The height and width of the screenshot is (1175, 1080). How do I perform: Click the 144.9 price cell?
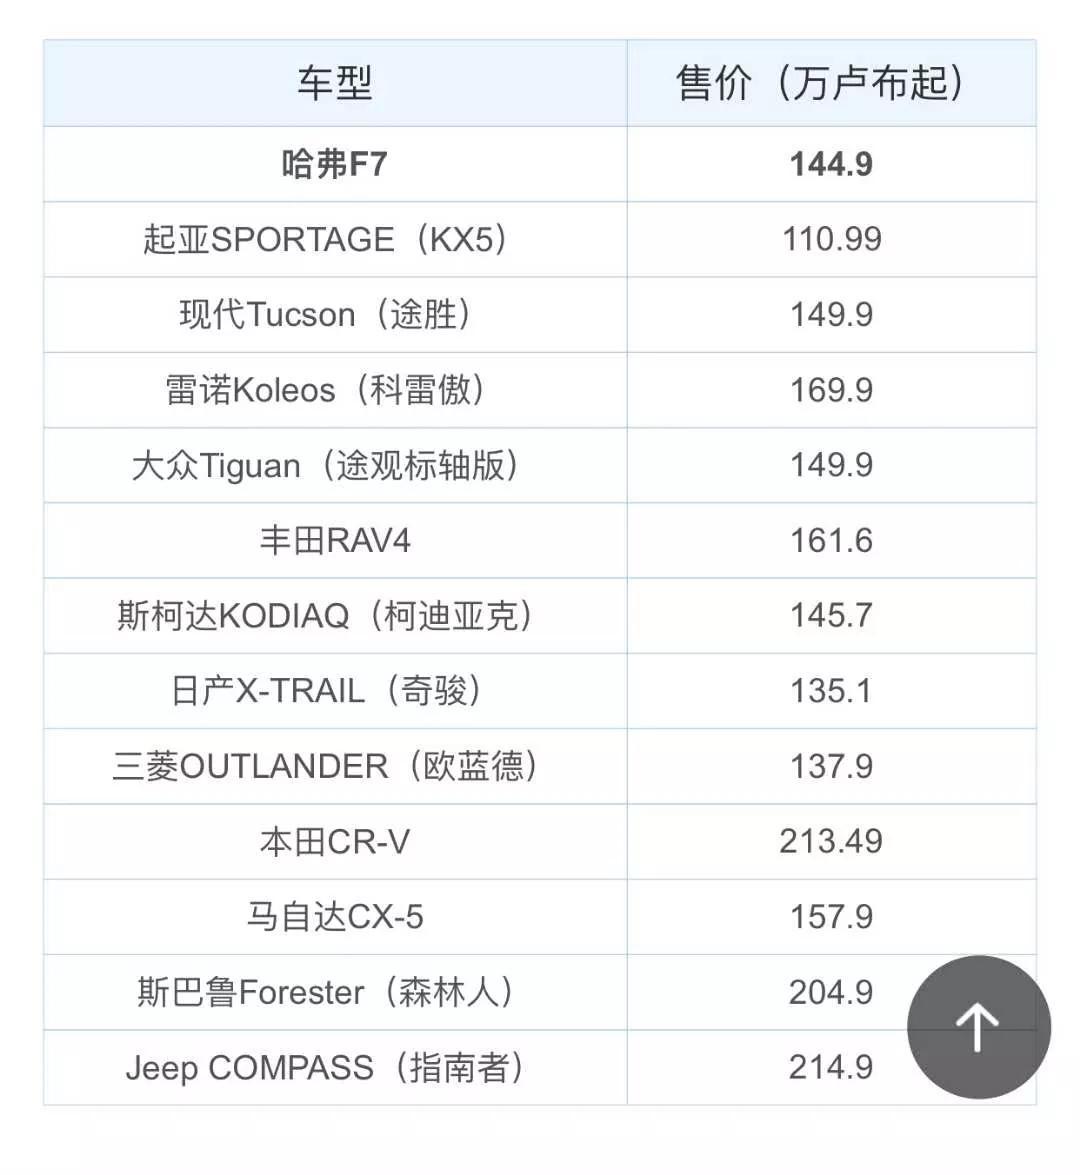point(831,164)
